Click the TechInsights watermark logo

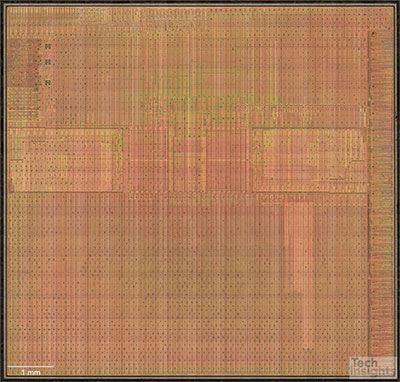(x=373, y=367)
